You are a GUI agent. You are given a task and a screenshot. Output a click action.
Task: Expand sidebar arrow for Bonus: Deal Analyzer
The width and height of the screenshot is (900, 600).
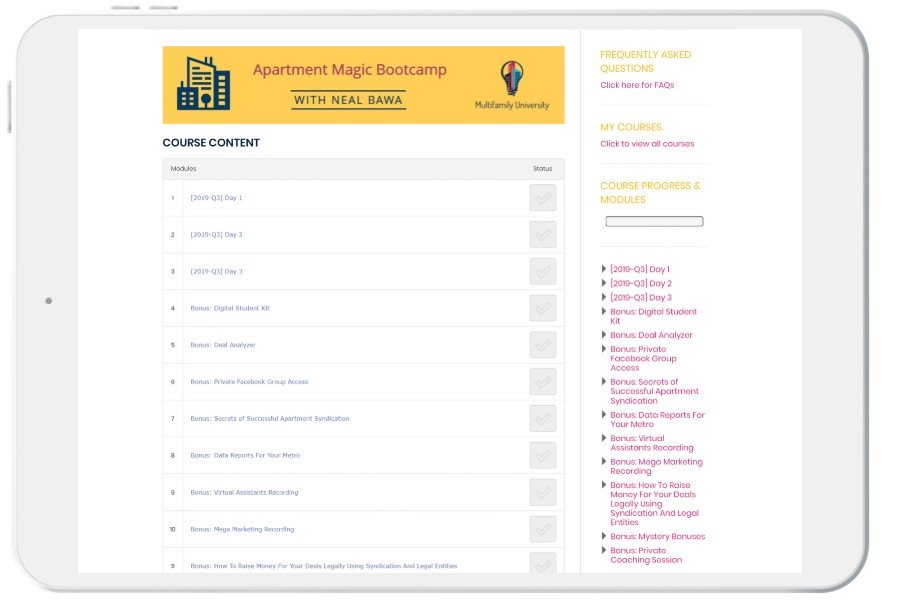(x=603, y=335)
